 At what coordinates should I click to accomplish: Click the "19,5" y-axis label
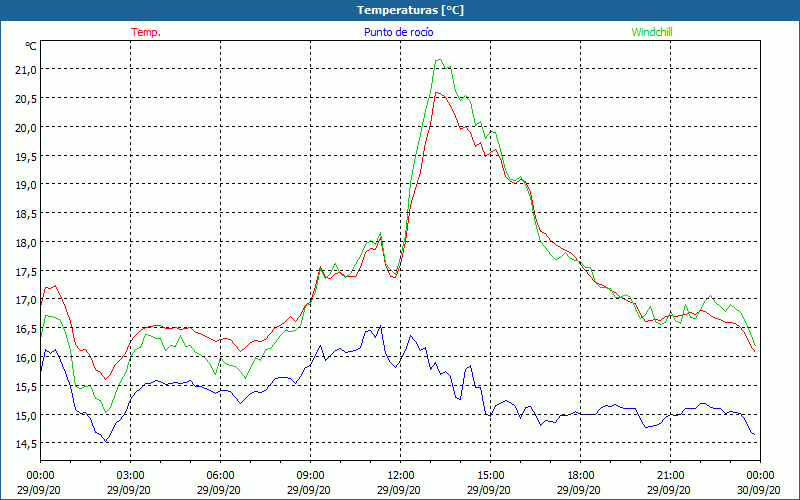[26, 157]
